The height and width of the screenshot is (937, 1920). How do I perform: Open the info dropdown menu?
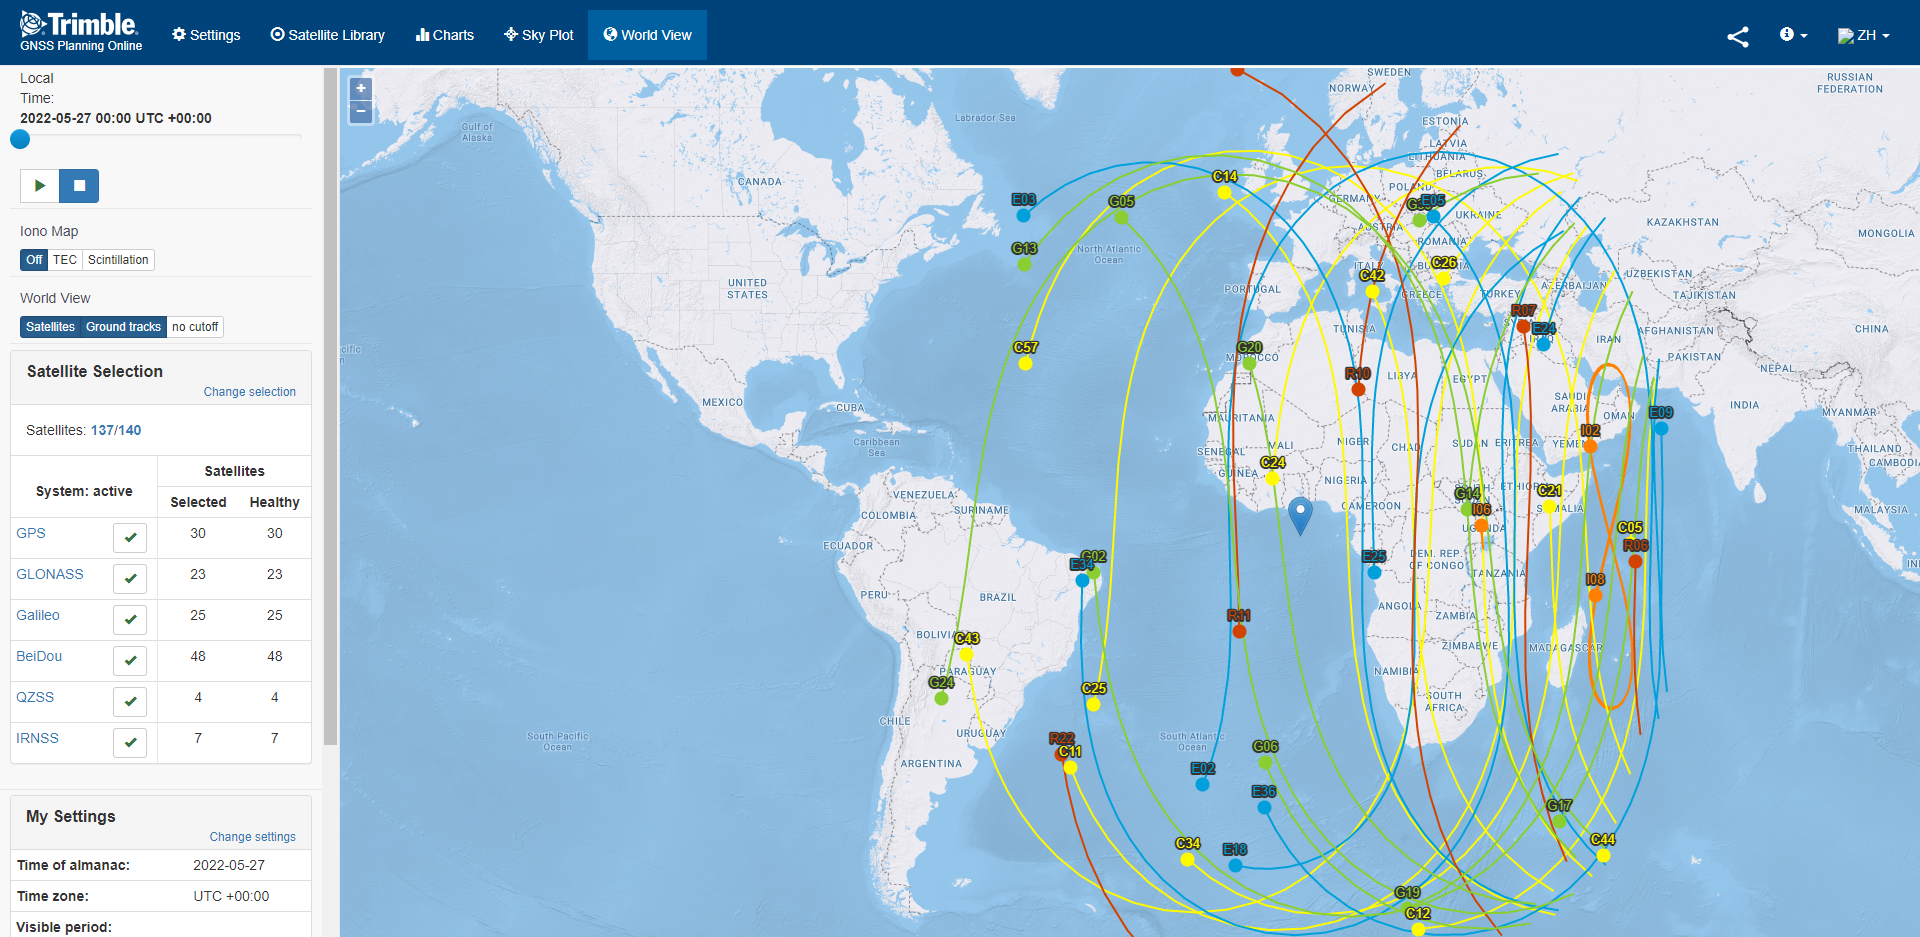coord(1793,35)
